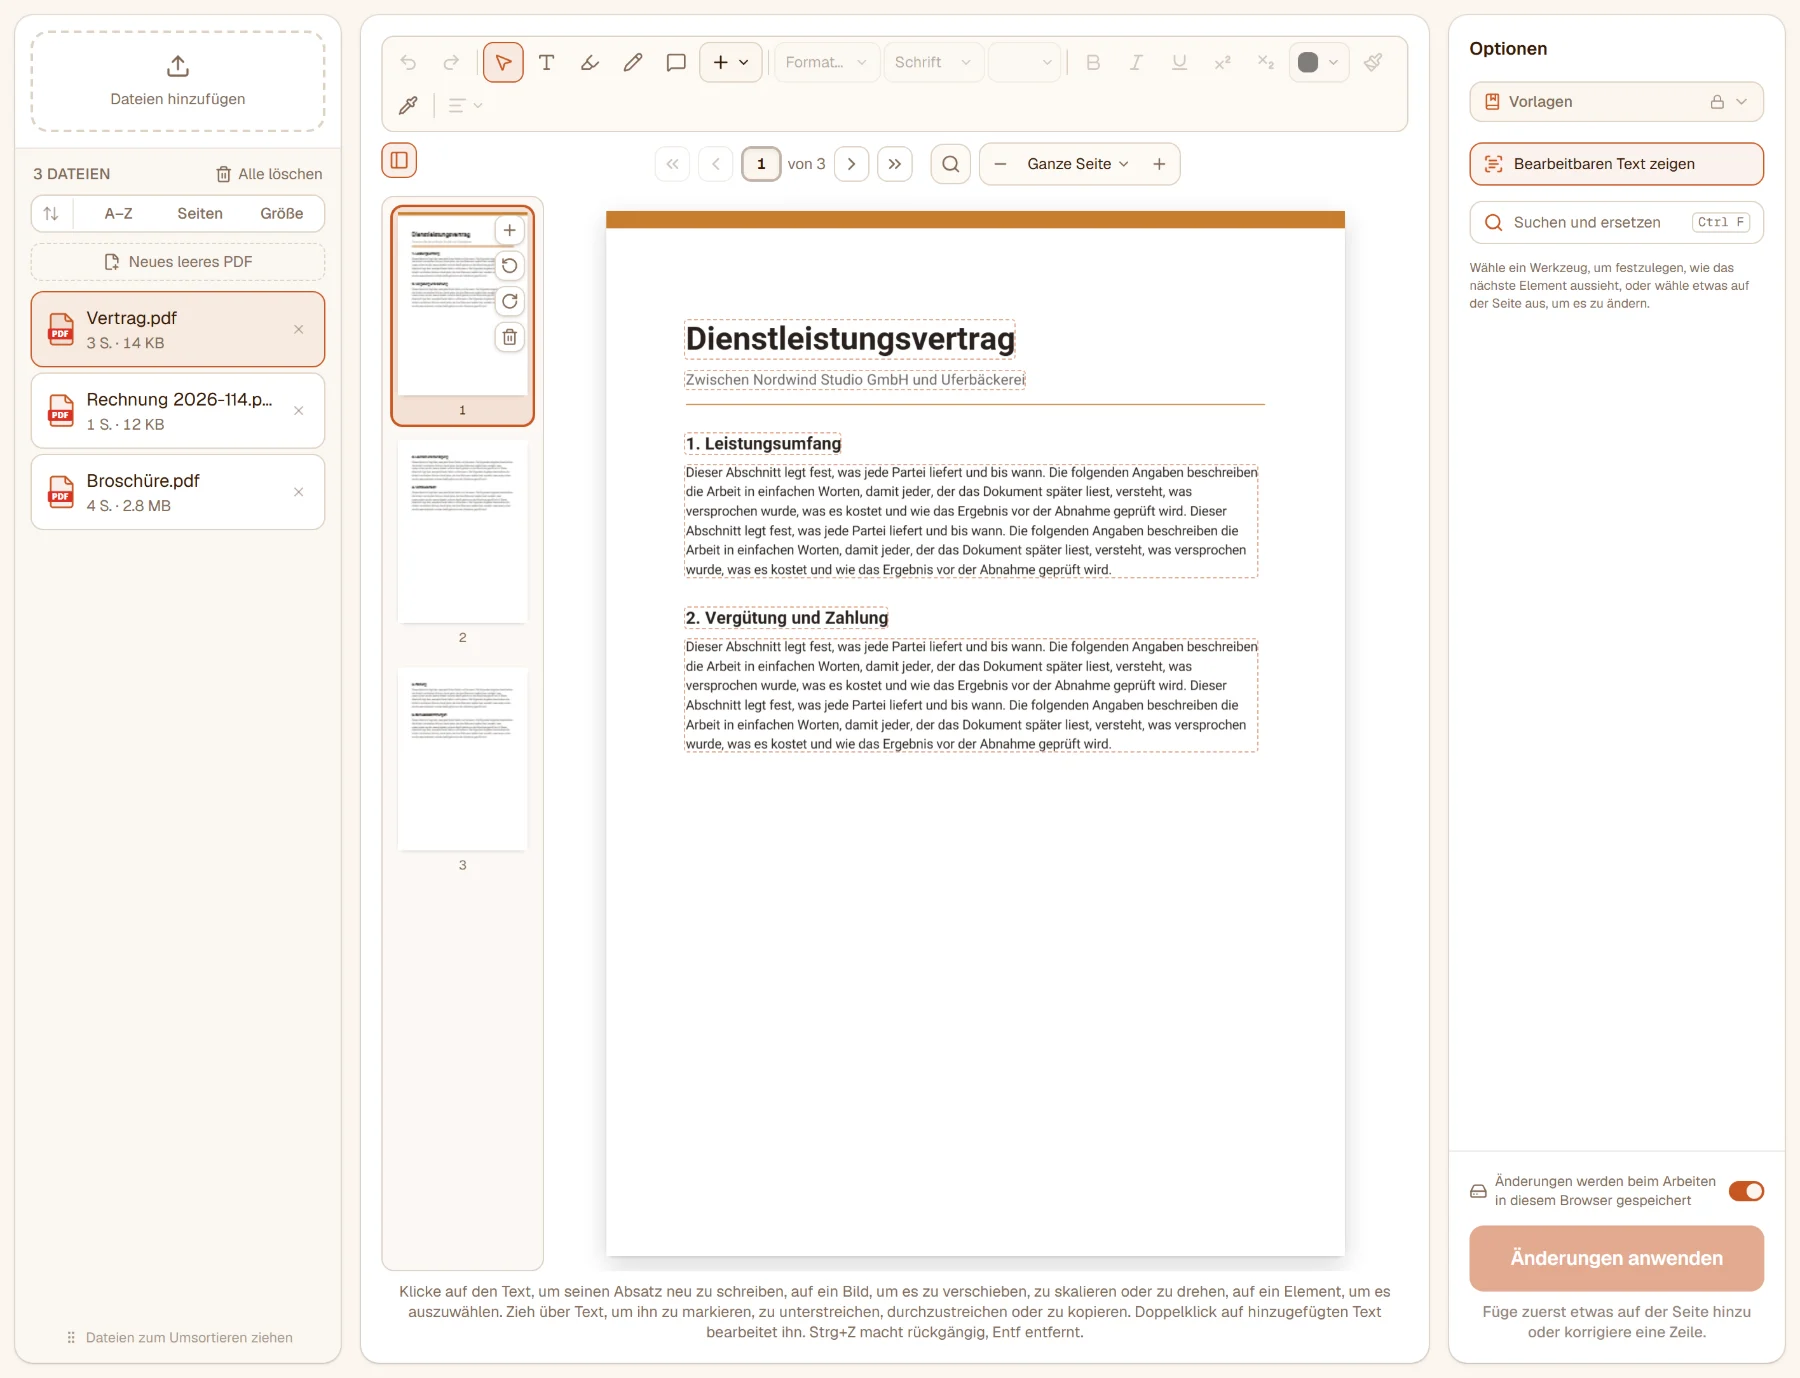
Task: Toggle italic formatting
Action: click(x=1136, y=62)
